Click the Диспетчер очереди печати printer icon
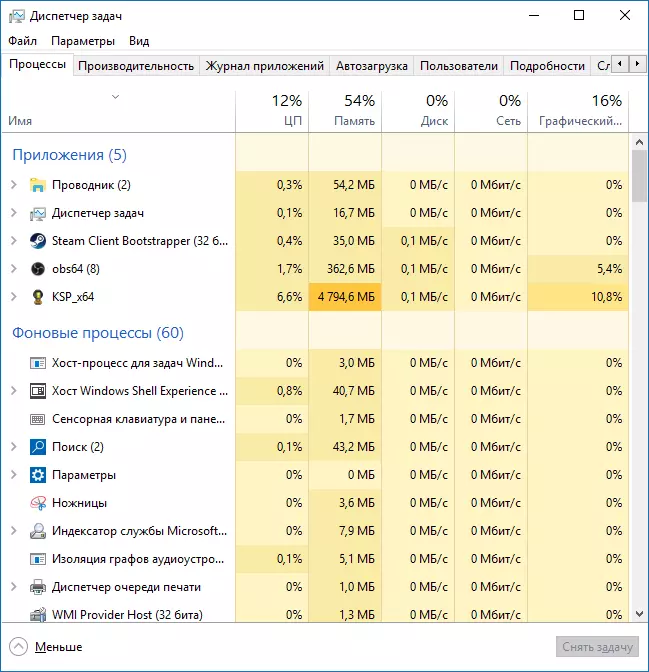The image size is (649, 672). tap(38, 587)
